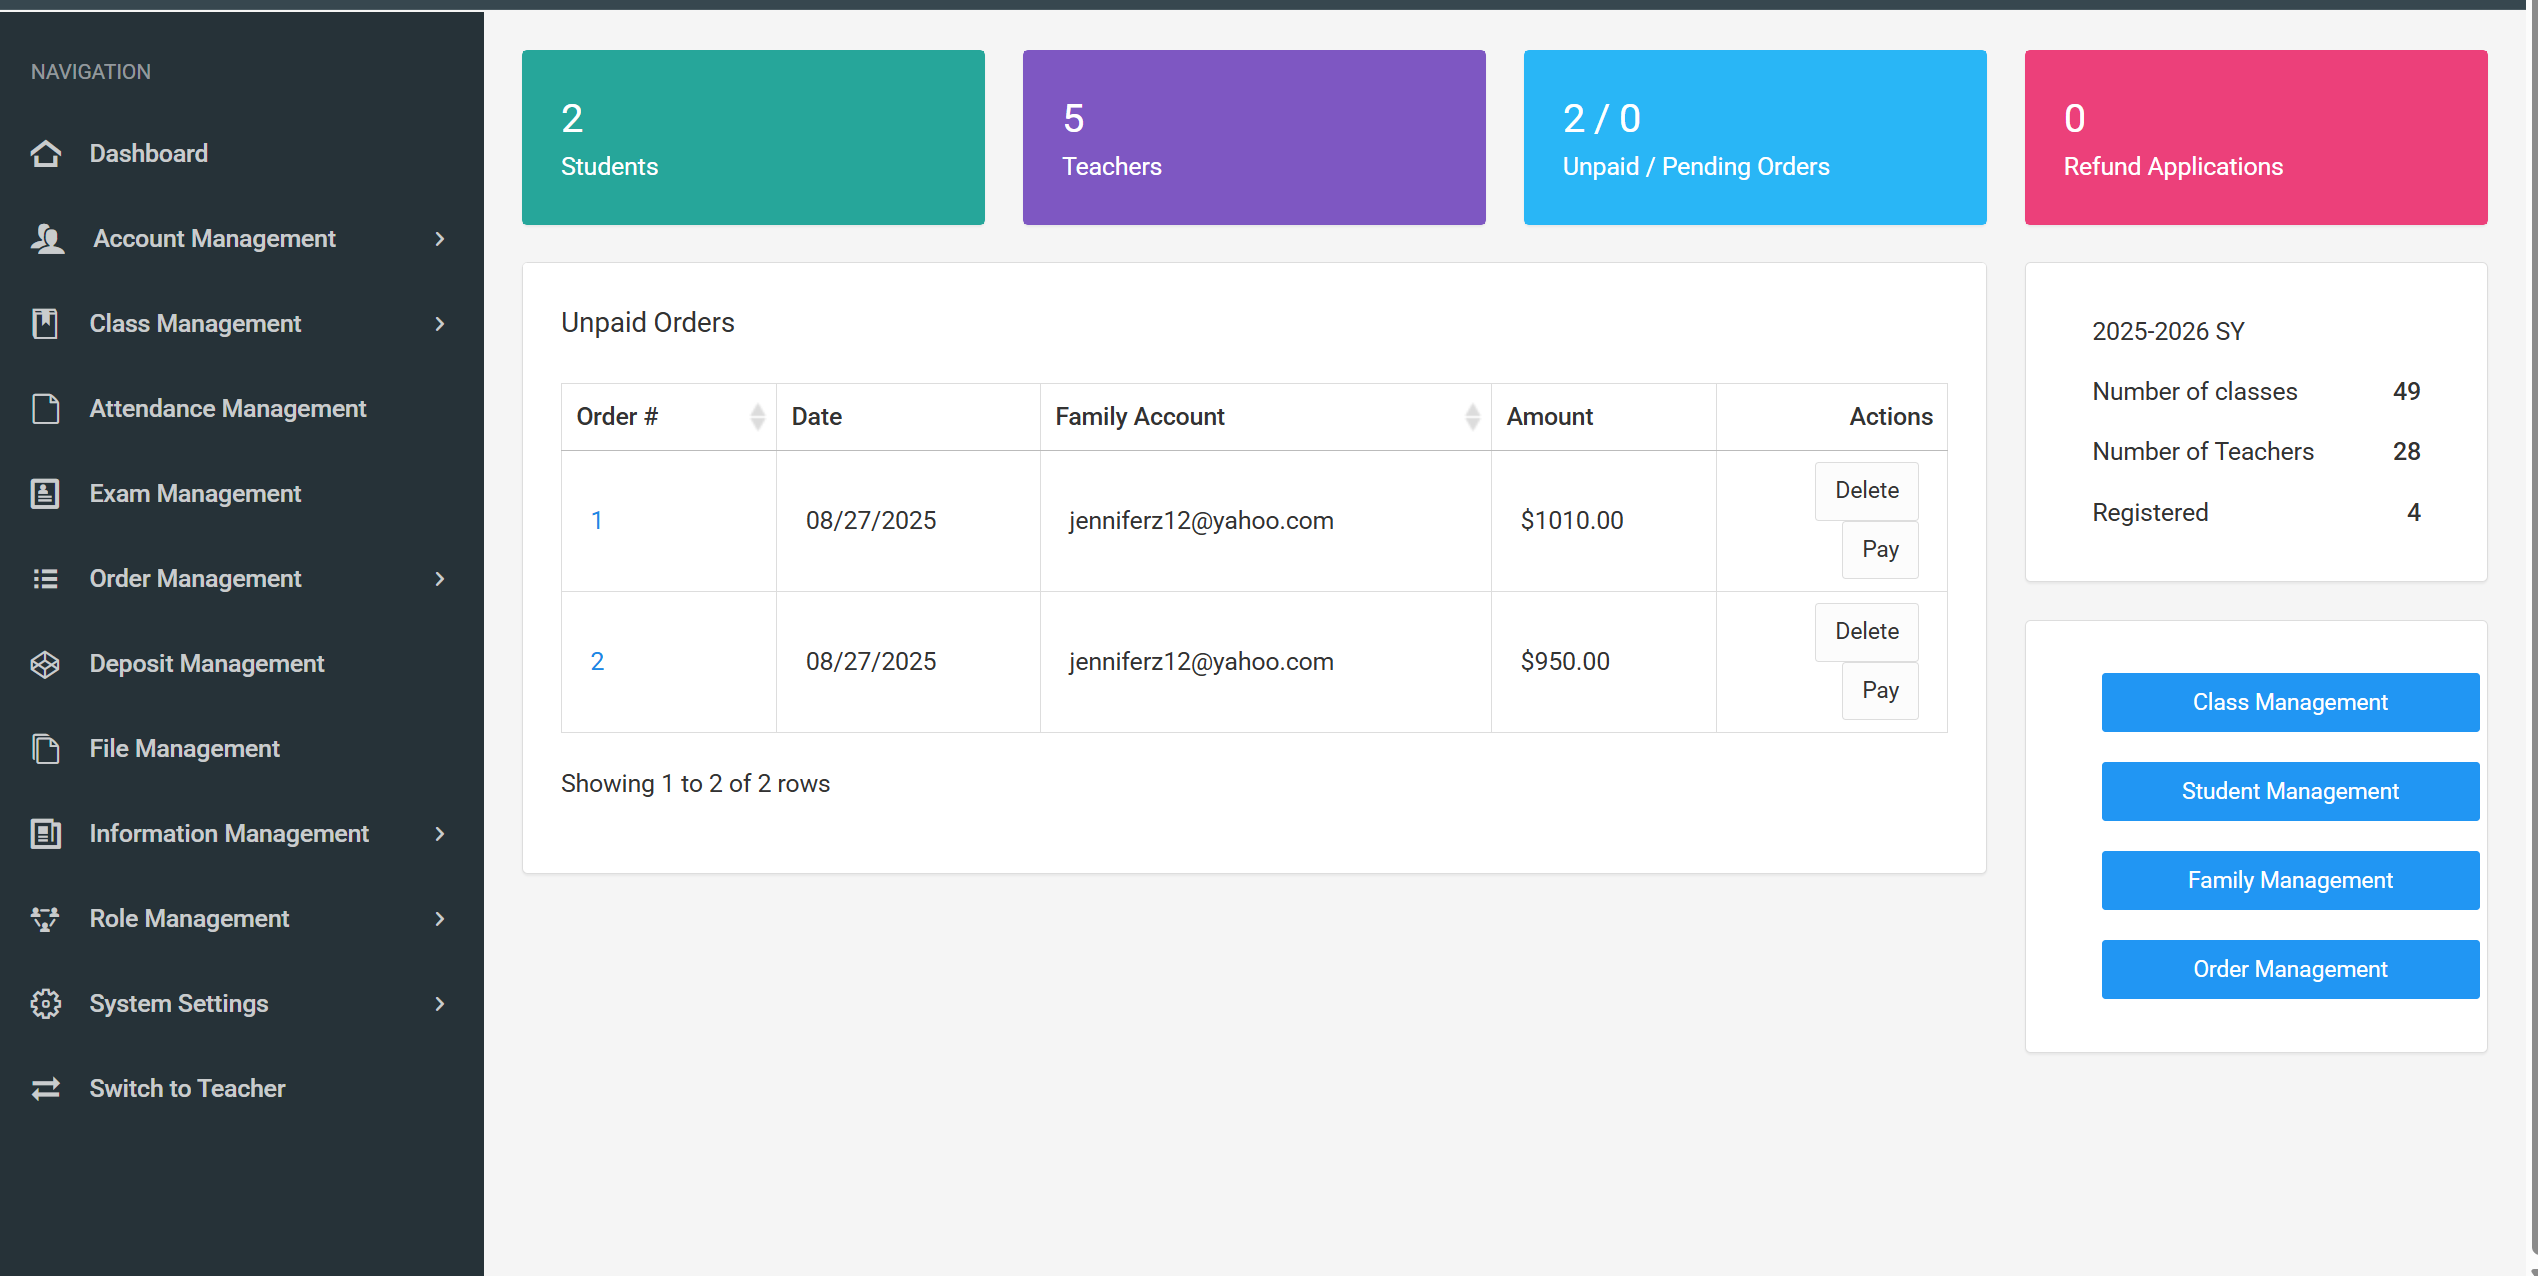The width and height of the screenshot is (2538, 1276).
Task: Sort table by Family Account column
Action: pyautogui.click(x=1472, y=417)
